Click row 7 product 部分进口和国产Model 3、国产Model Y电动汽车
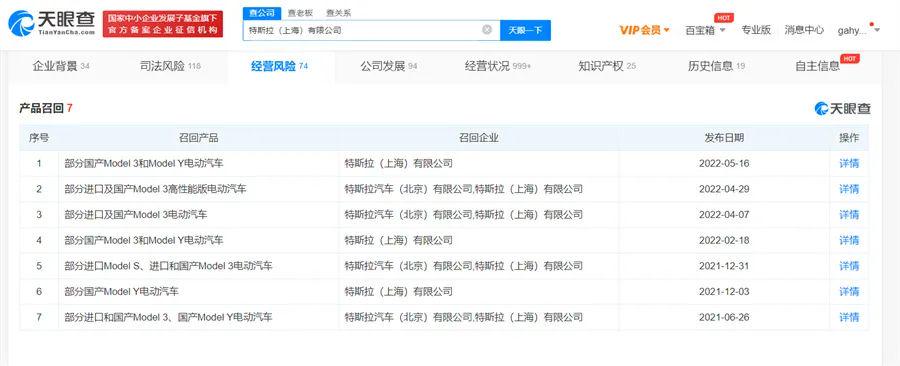 pos(168,317)
